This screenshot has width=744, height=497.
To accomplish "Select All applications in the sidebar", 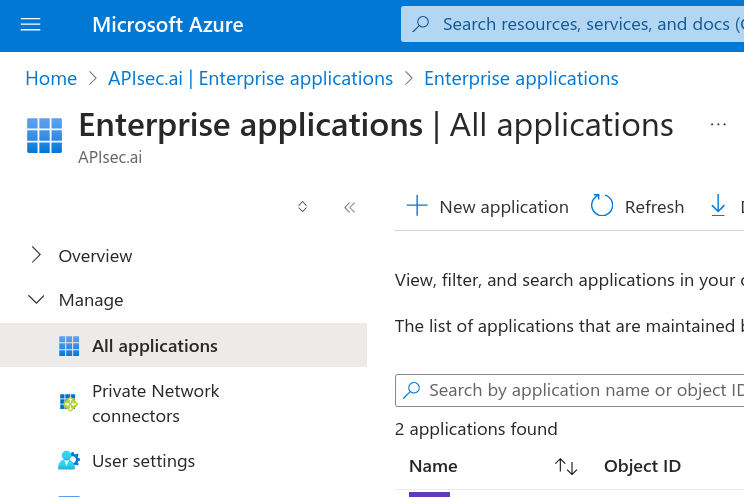I will pyautogui.click(x=155, y=346).
